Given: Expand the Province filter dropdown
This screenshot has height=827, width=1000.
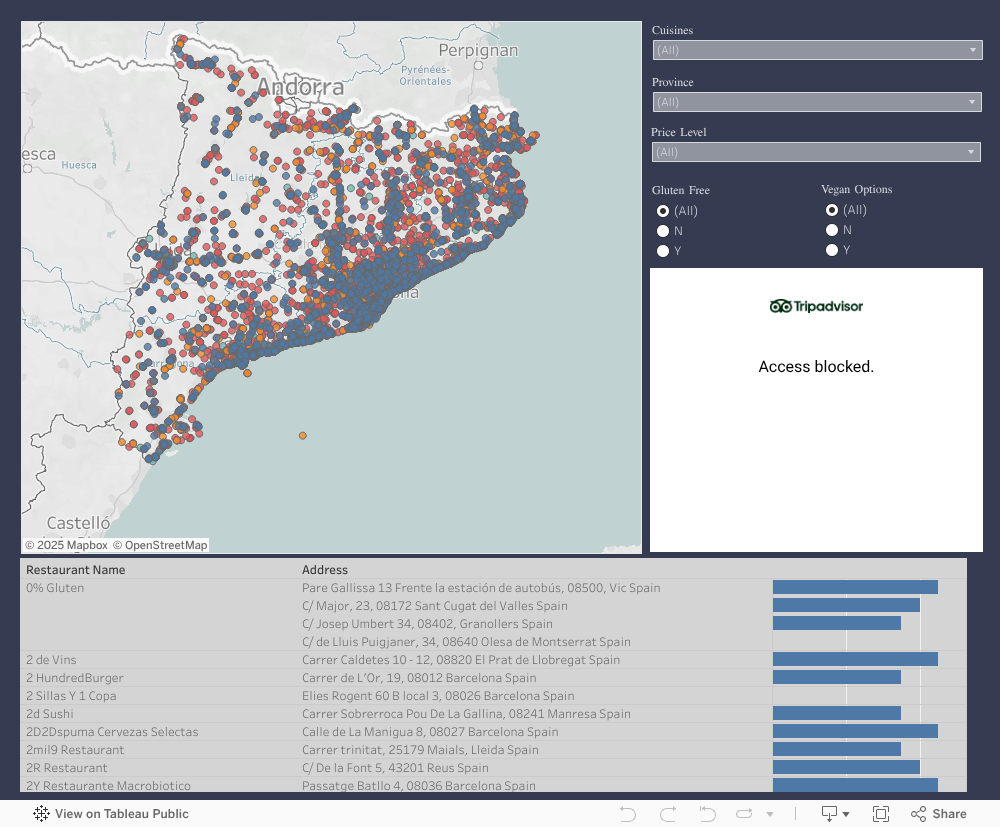Looking at the screenshot, I should coord(816,102).
